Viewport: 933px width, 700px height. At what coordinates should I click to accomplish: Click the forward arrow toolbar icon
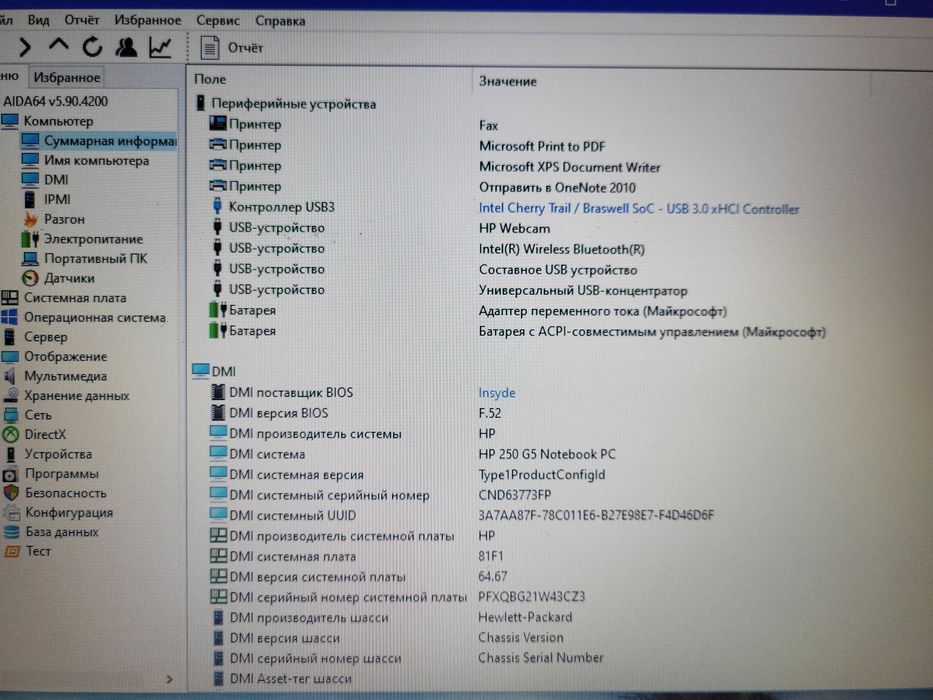click(x=24, y=47)
